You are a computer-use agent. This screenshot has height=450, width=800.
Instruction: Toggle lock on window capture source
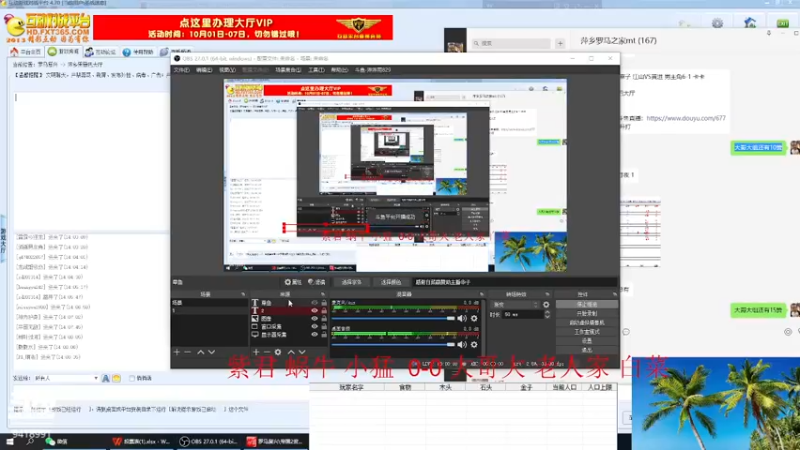tap(324, 327)
